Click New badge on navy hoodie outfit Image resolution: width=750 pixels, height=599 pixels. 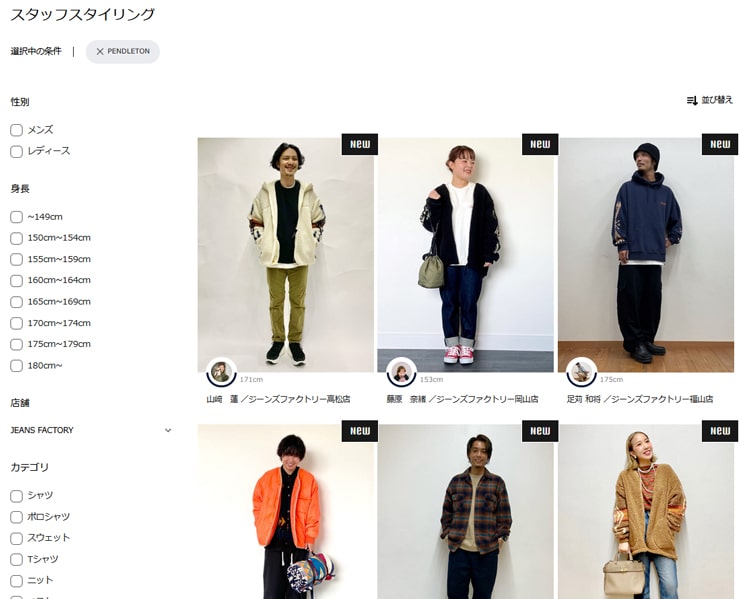(x=720, y=144)
